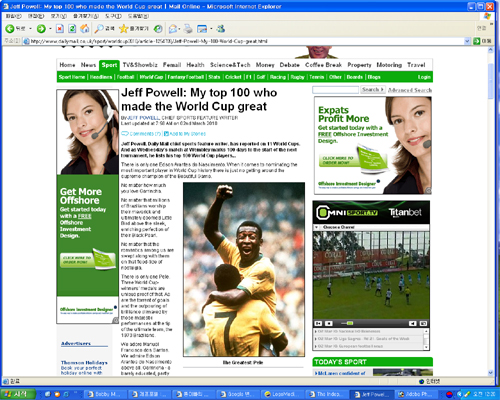Image resolution: width=500 pixels, height=400 pixels.
Task: Click the Pele celebration photo
Action: click(x=244, y=269)
